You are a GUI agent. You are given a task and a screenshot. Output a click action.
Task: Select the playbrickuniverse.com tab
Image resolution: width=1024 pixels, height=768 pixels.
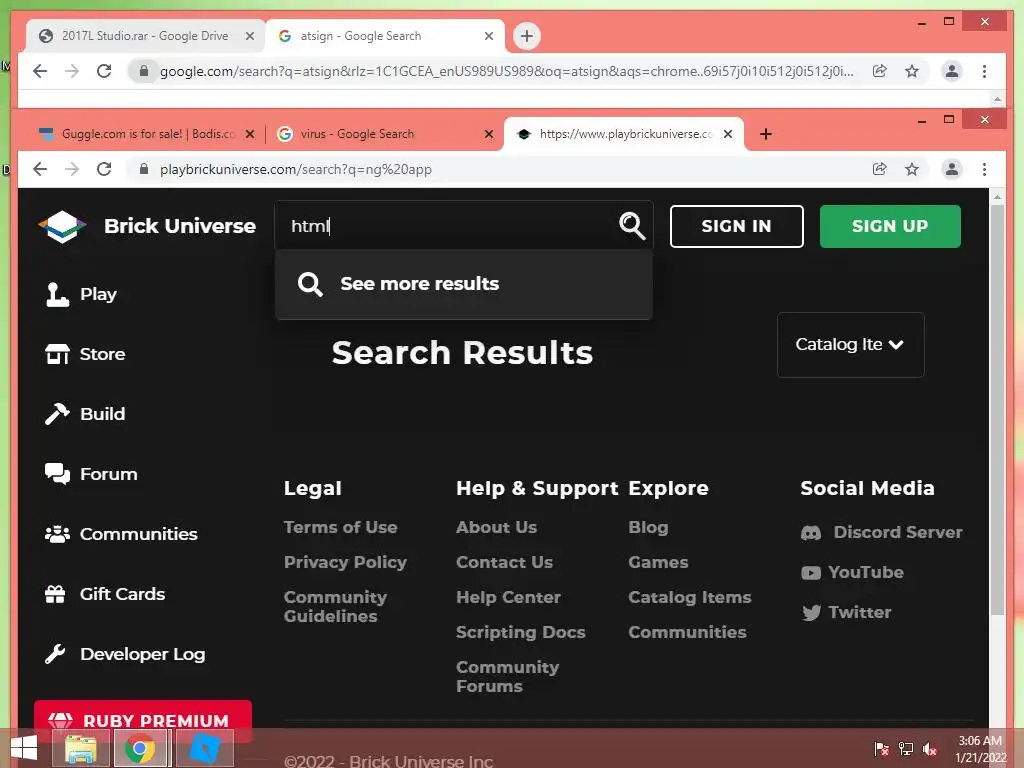(x=626, y=134)
